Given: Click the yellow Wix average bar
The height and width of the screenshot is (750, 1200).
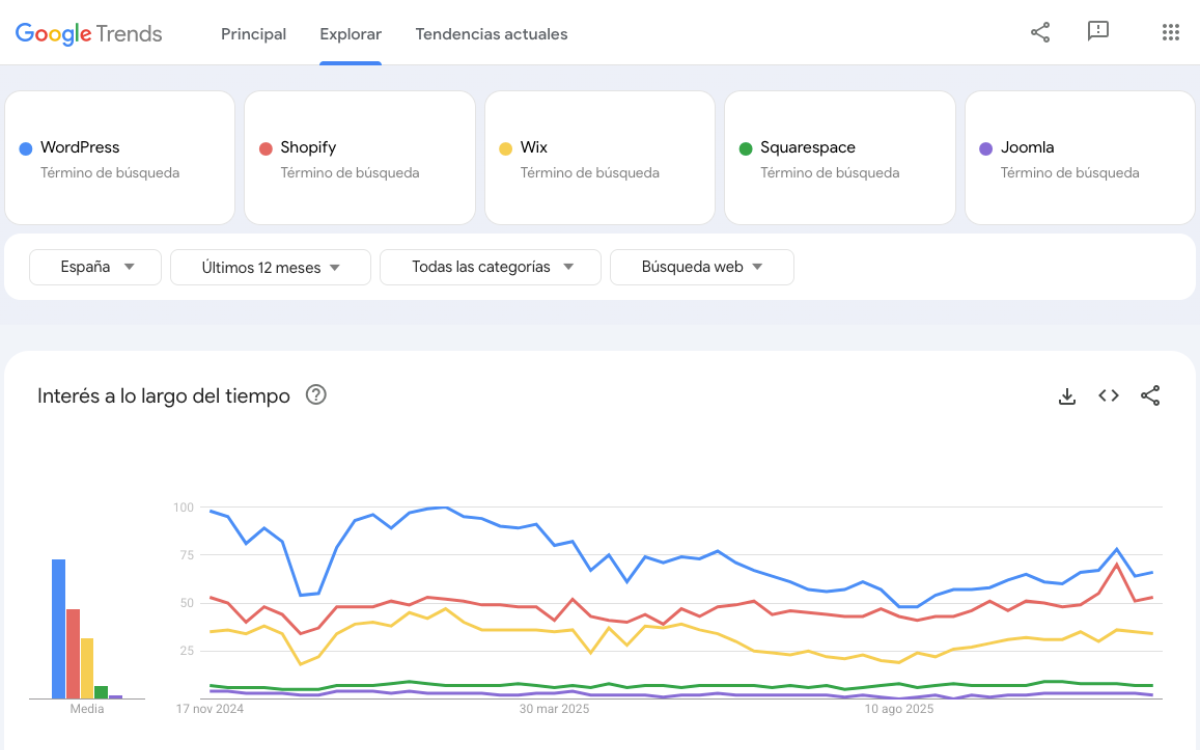Looking at the screenshot, I should 87,668.
